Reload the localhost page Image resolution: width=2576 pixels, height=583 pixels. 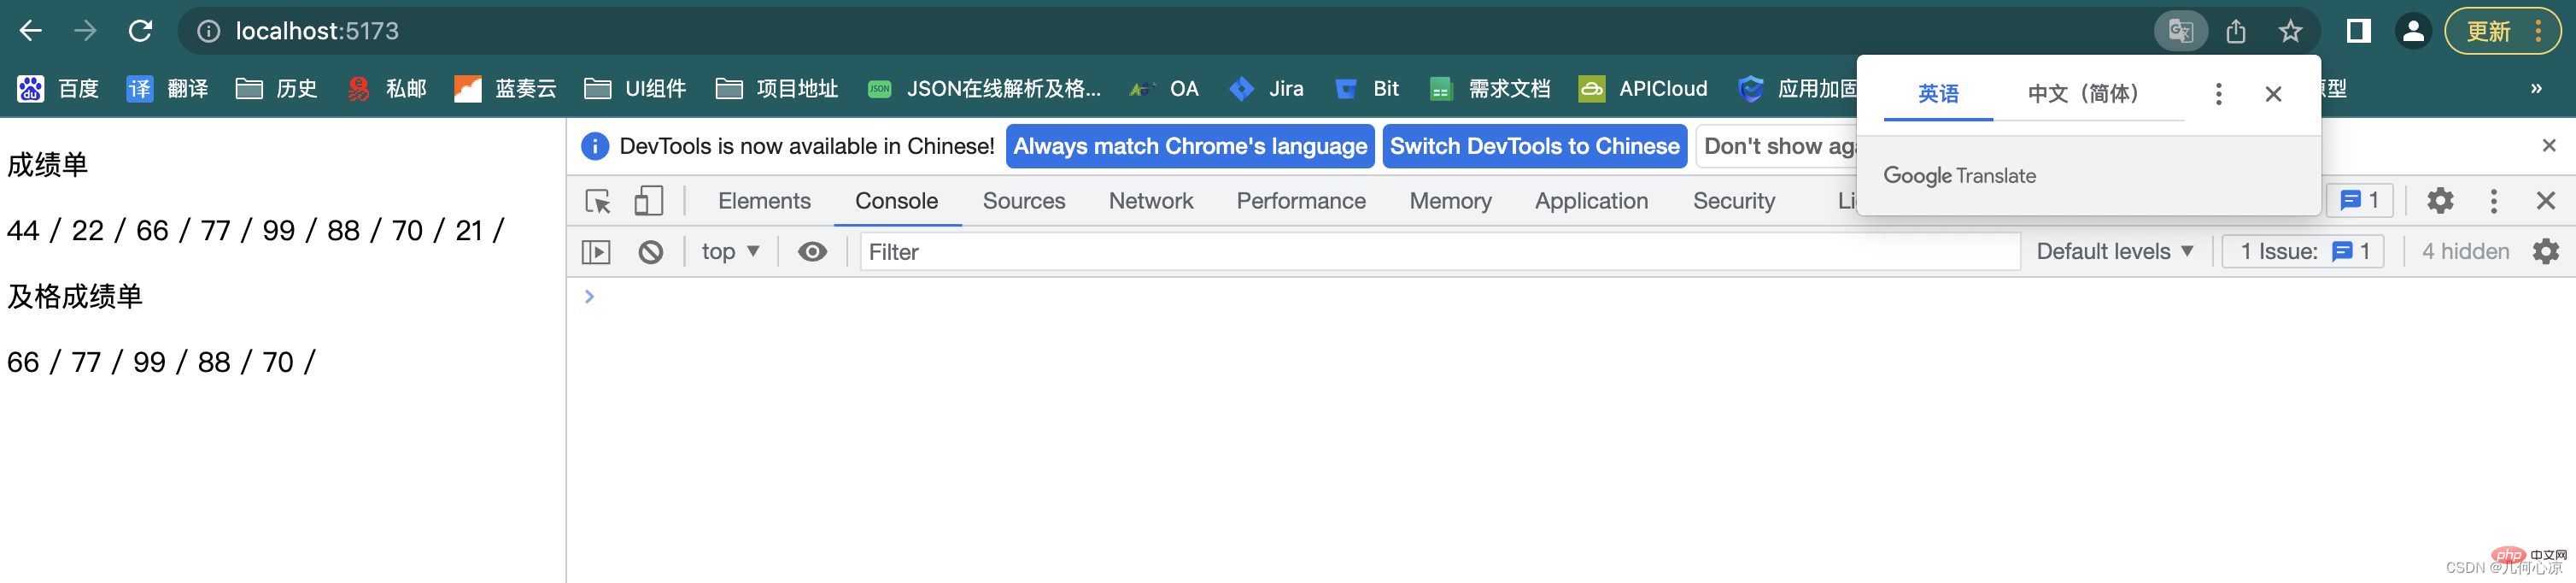pos(141,31)
